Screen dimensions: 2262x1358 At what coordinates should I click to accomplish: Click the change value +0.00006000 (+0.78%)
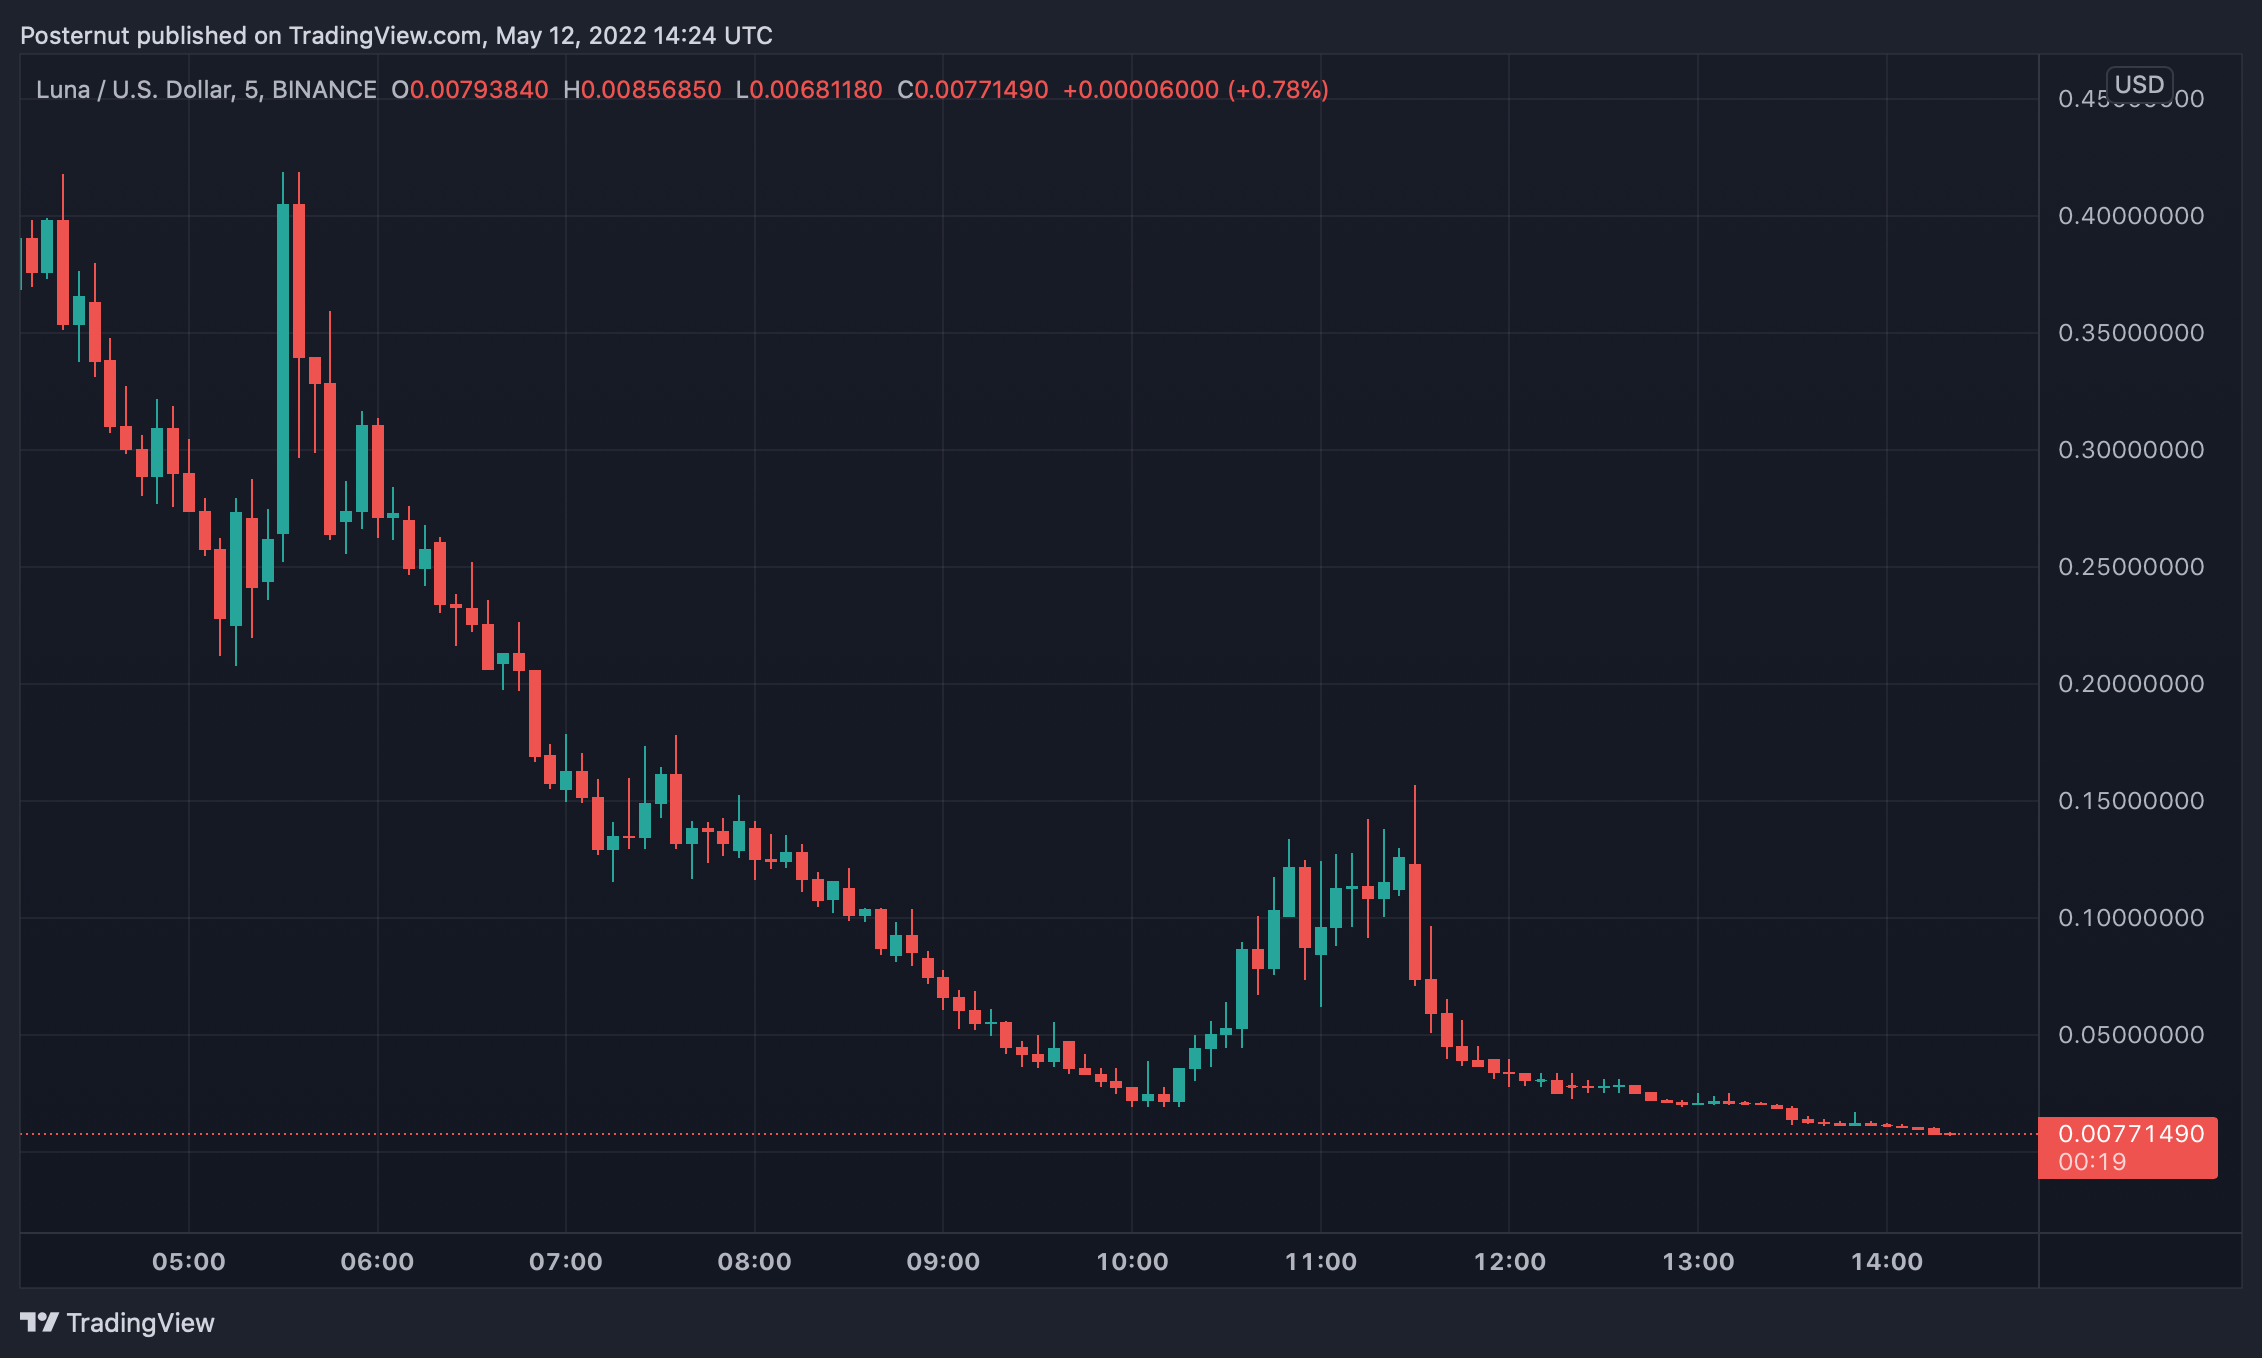tap(1195, 89)
